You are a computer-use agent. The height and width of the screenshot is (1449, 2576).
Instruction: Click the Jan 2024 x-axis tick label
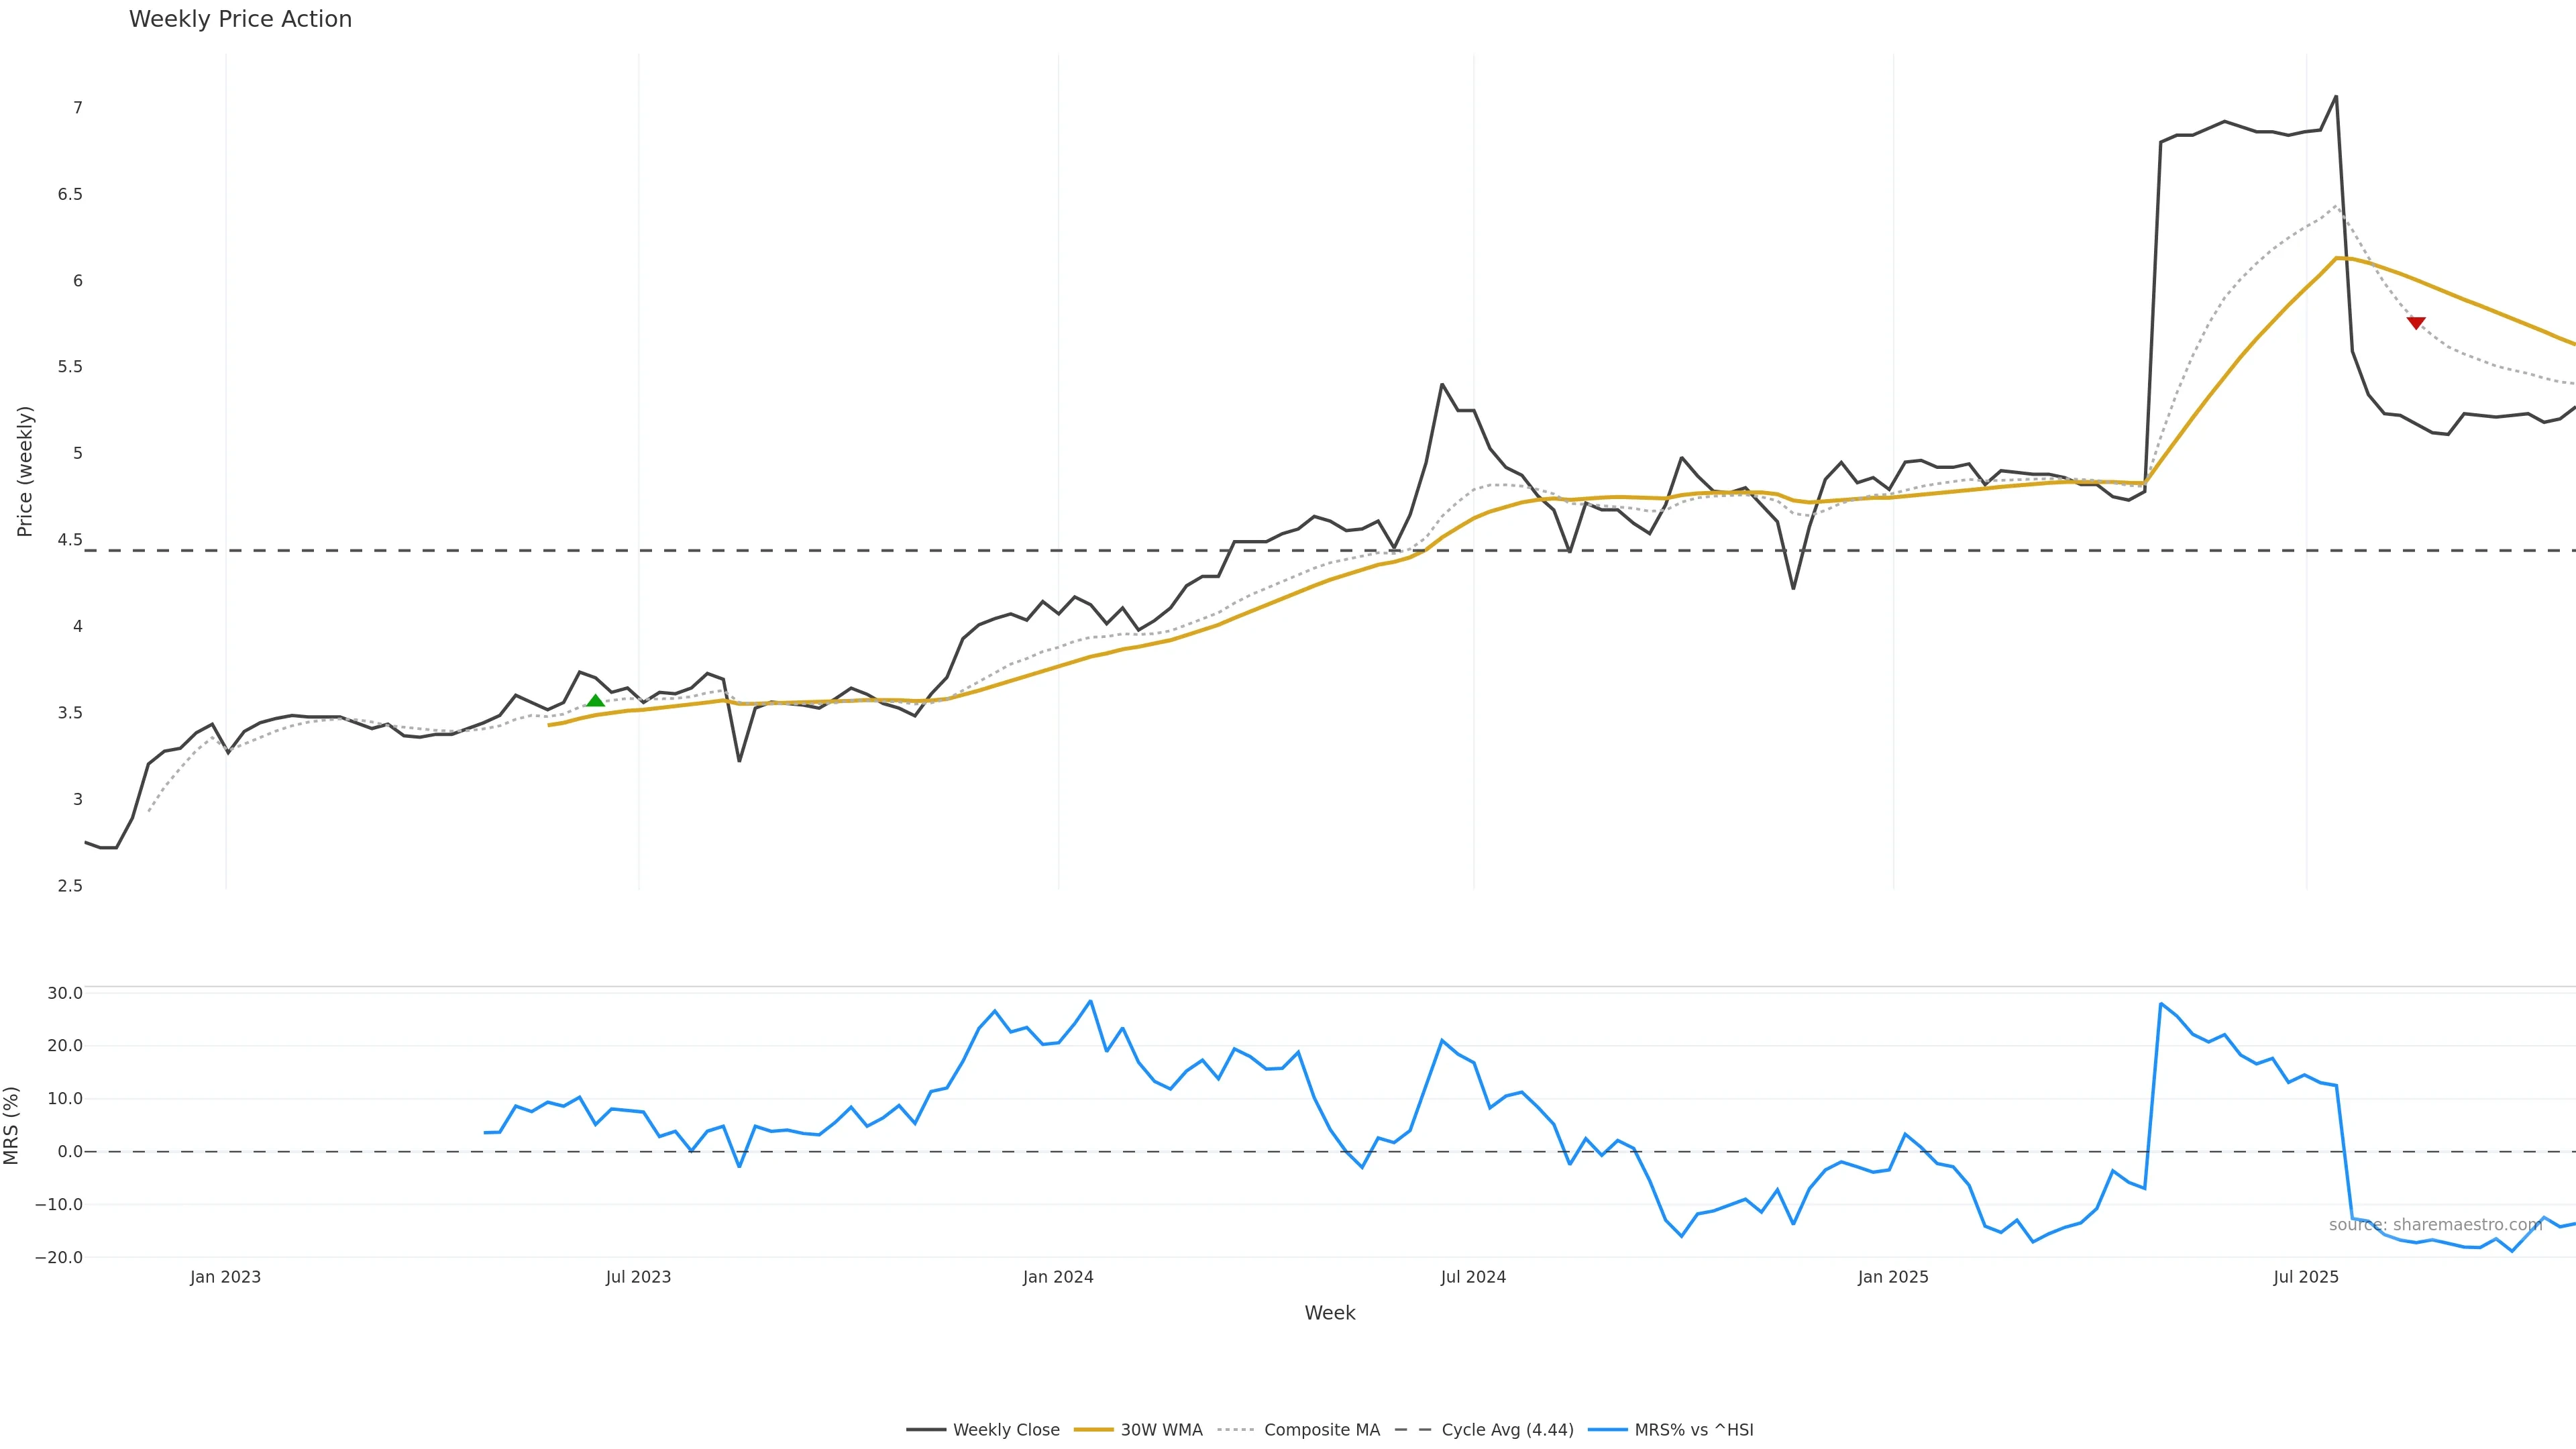click(x=1058, y=1277)
